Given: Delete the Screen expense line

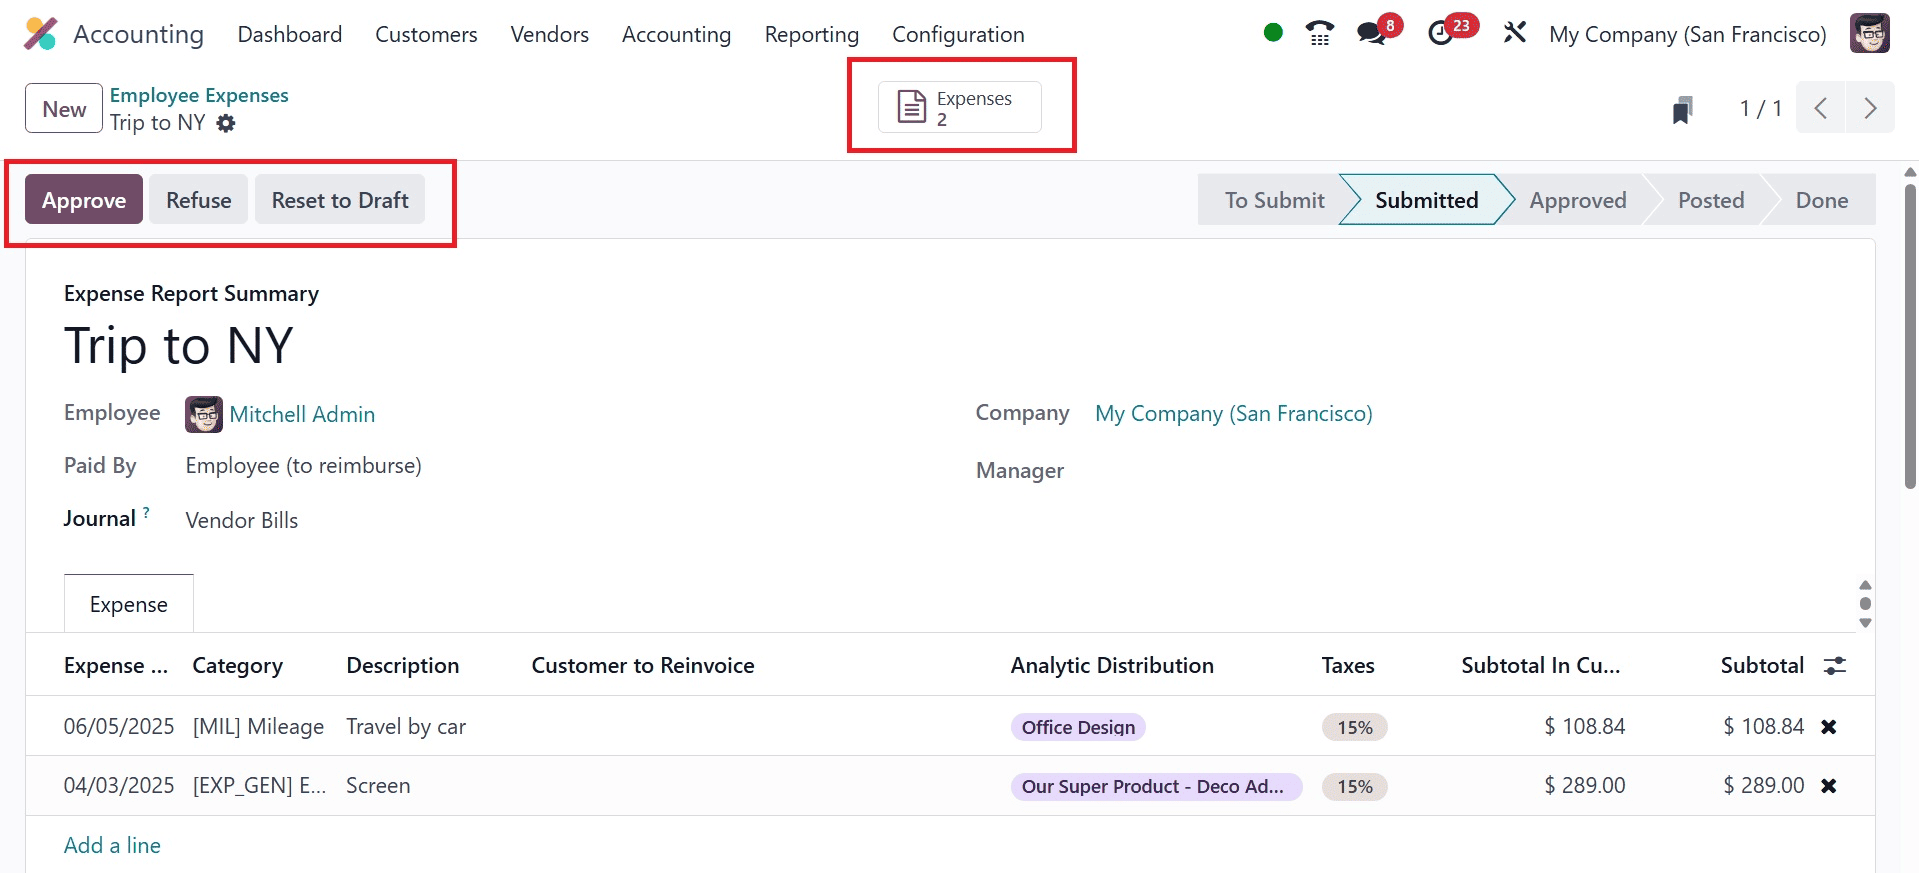Looking at the screenshot, I should pos(1829,786).
